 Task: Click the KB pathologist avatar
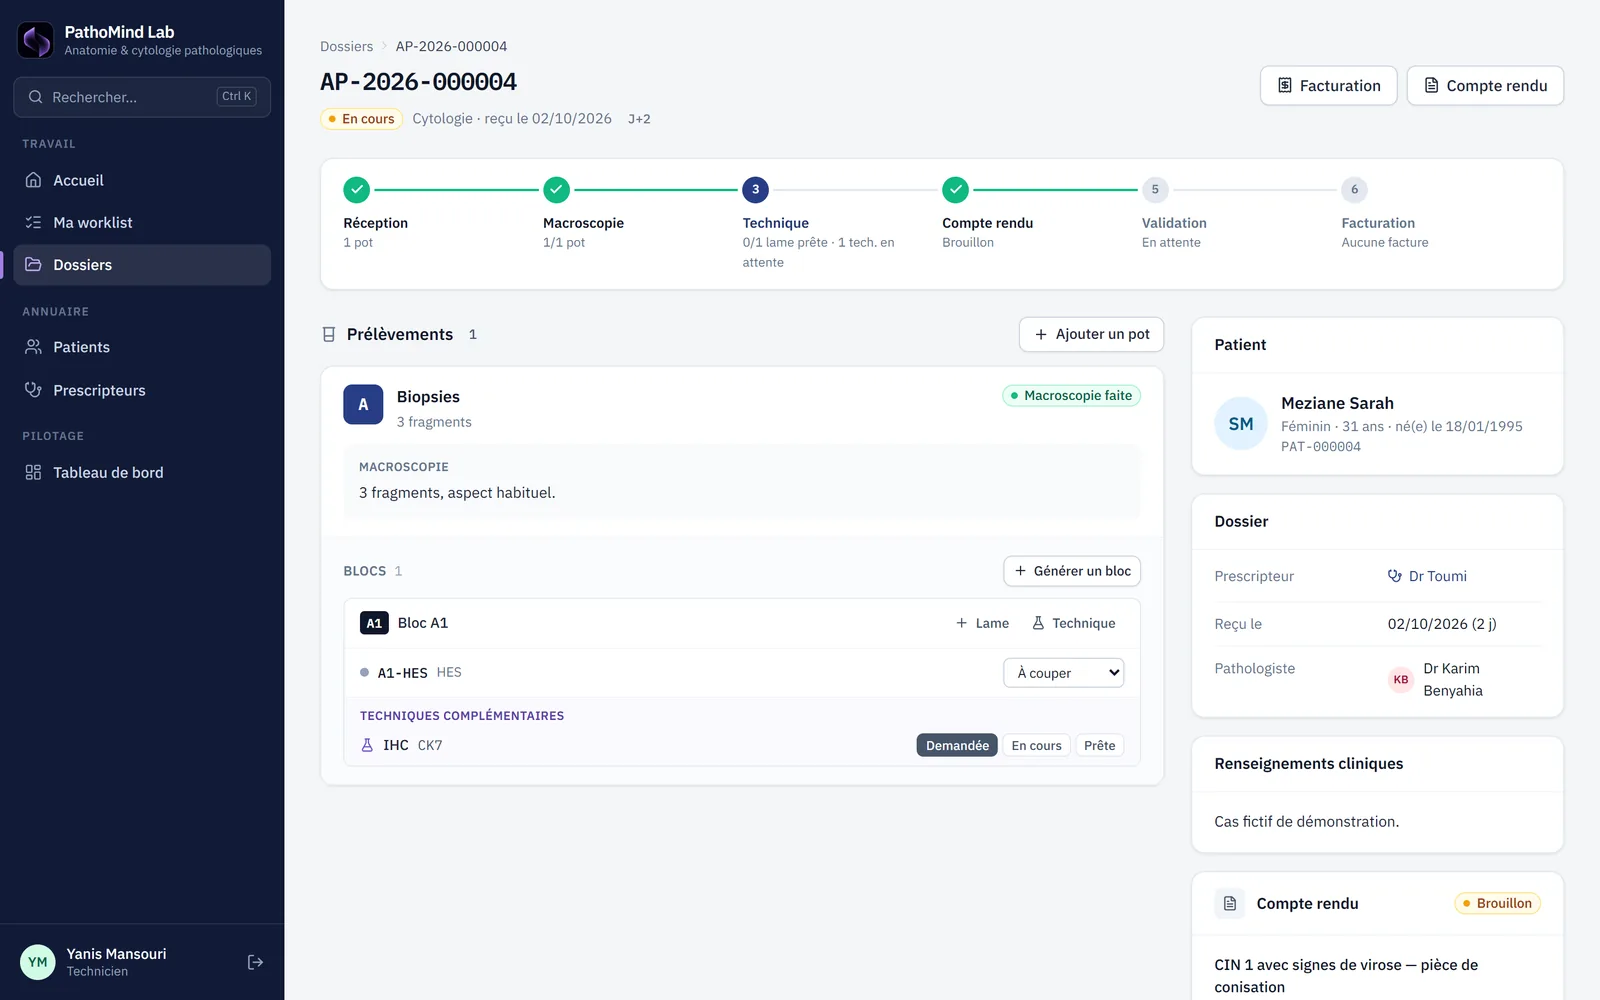(x=1401, y=680)
